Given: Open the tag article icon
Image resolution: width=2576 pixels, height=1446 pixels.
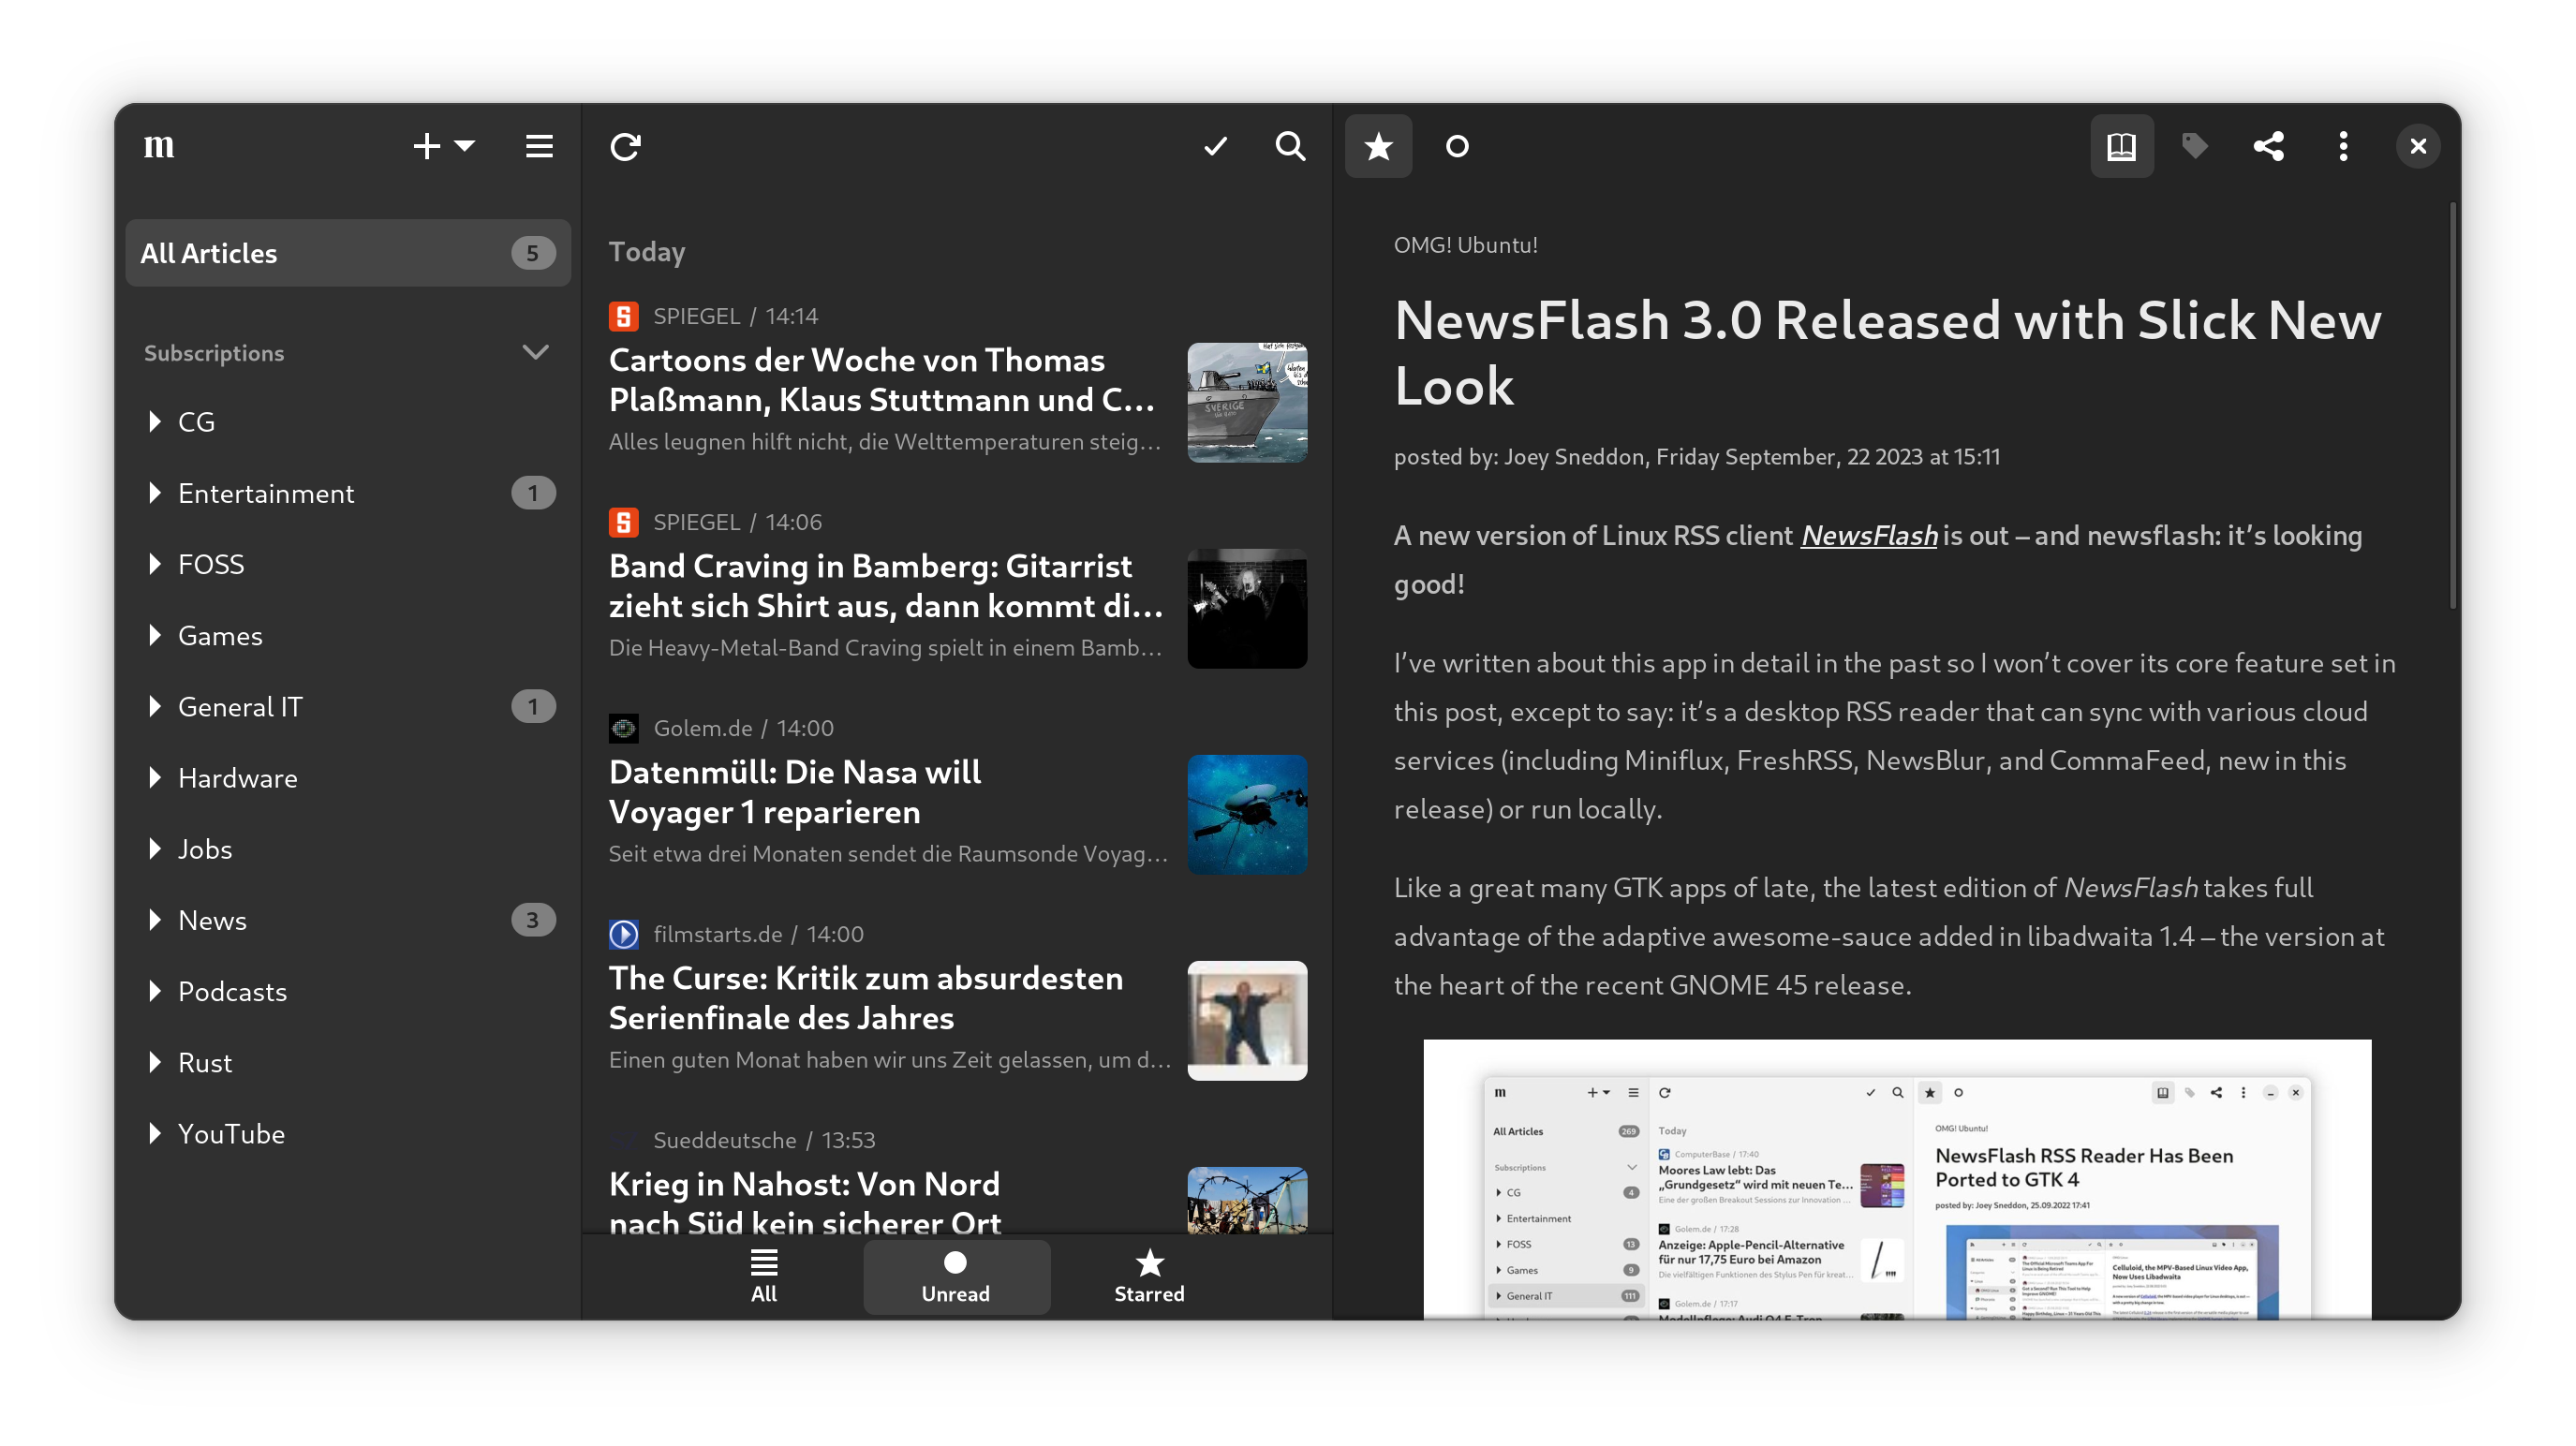Looking at the screenshot, I should (2195, 146).
